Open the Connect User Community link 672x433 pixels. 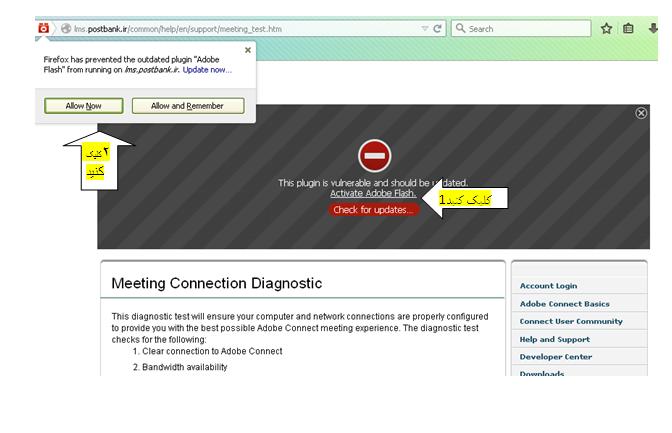click(570, 321)
